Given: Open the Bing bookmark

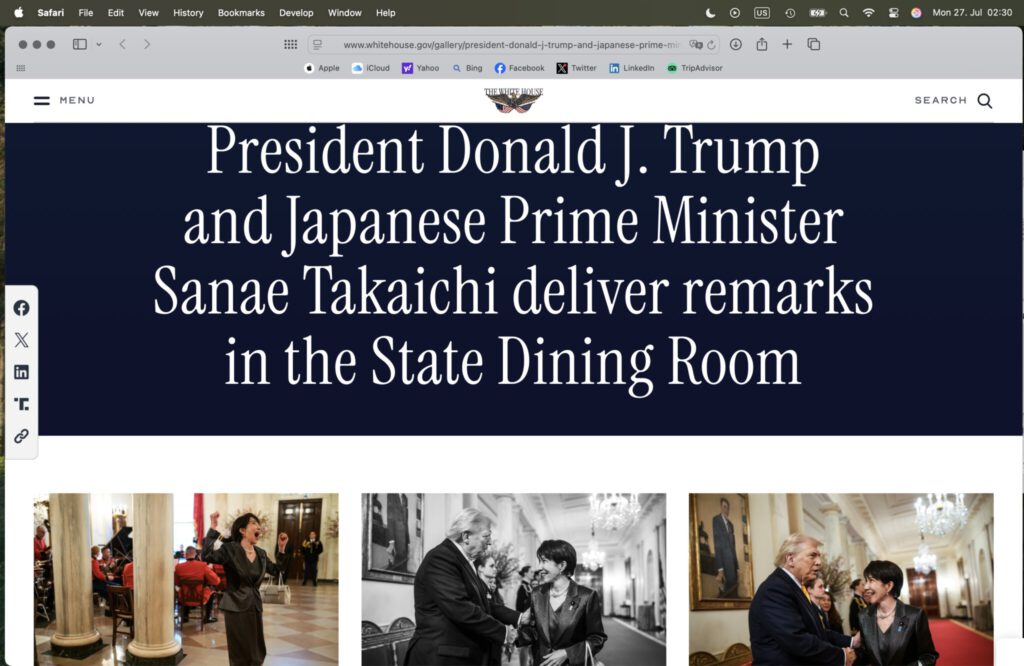Looking at the screenshot, I should pos(467,68).
